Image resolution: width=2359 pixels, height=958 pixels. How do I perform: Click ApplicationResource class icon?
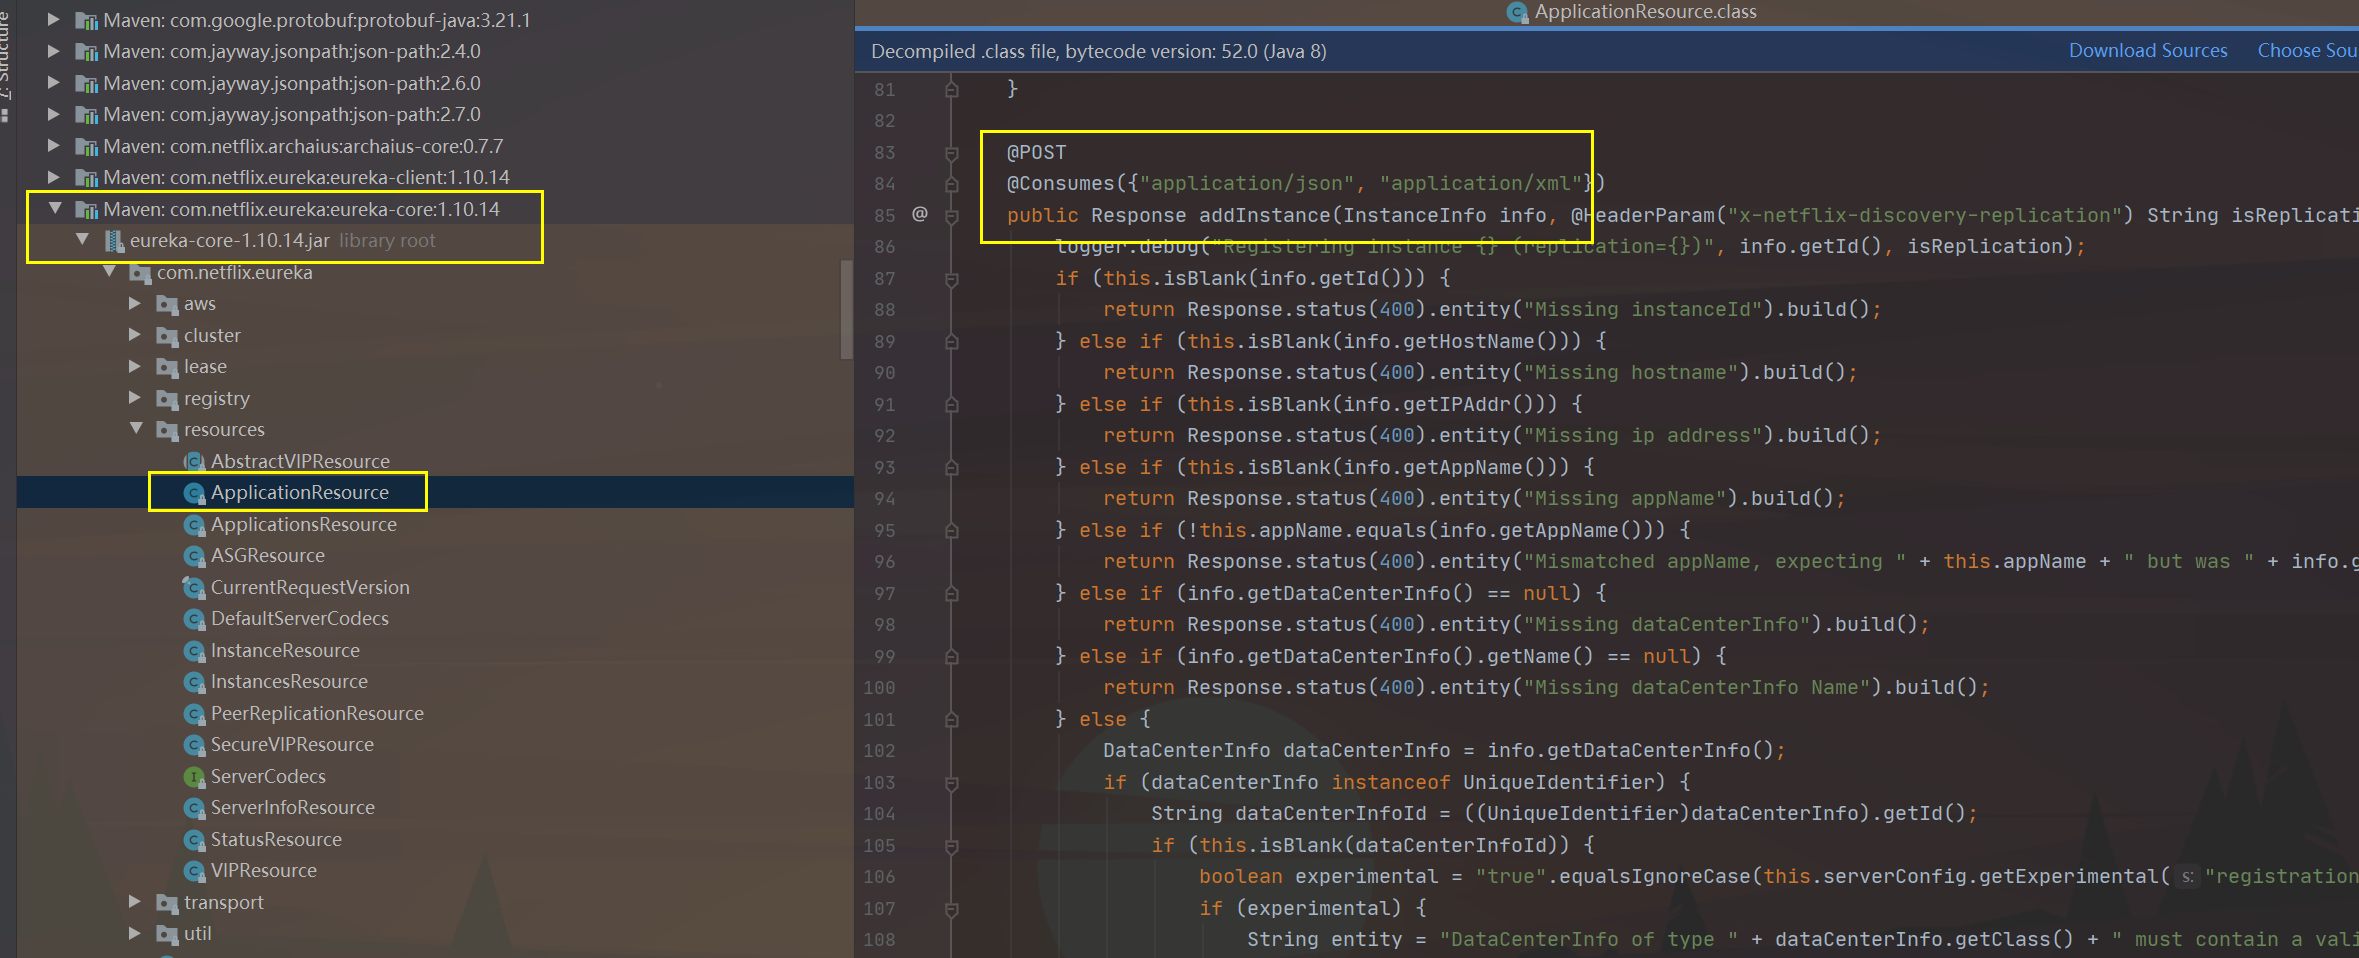194,492
